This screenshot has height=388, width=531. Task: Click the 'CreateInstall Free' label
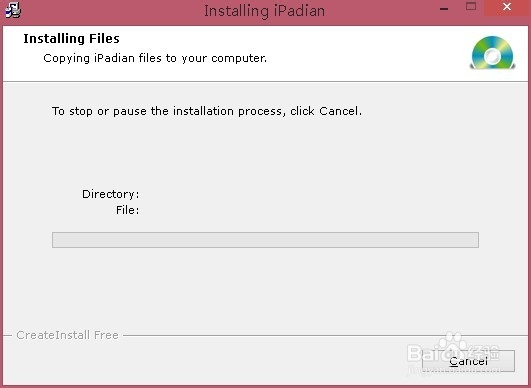pyautogui.click(x=67, y=335)
